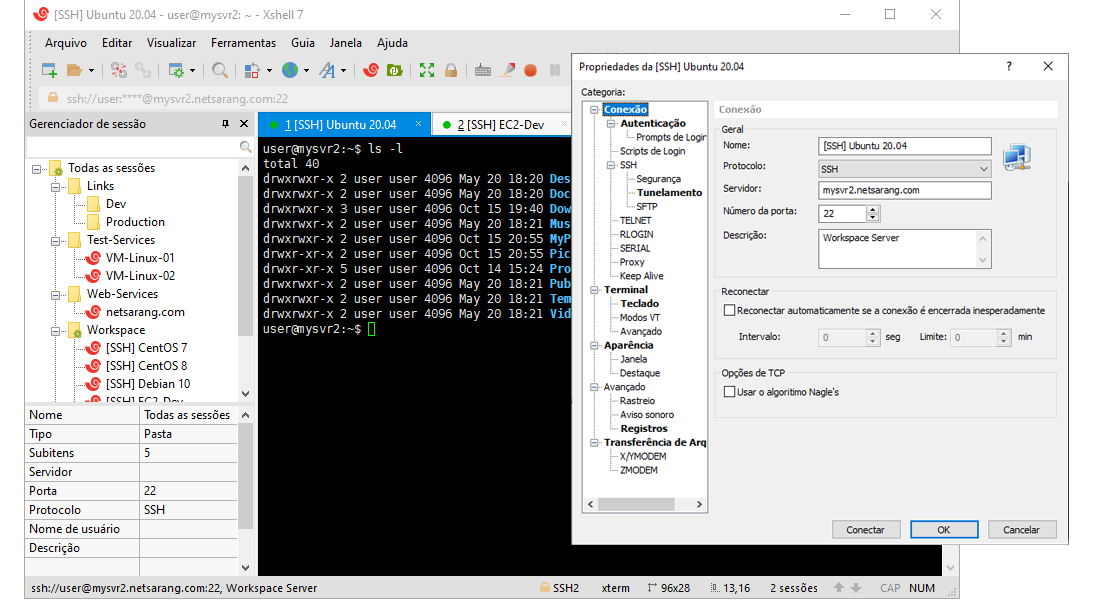The height and width of the screenshot is (600, 1100).
Task: Click the Find magnifier toolbar icon
Action: [220, 70]
